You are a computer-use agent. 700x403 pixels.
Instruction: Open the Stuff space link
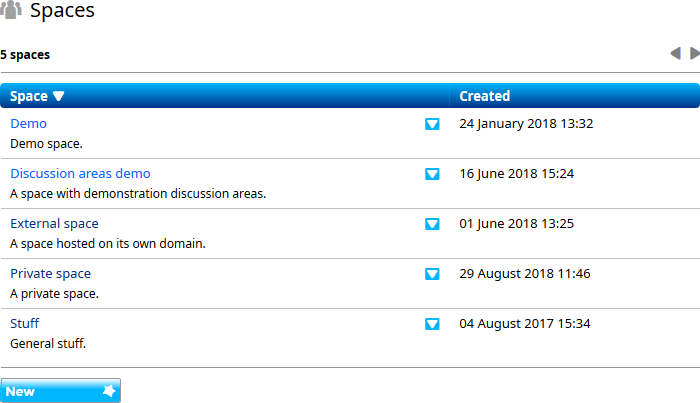[x=25, y=324]
